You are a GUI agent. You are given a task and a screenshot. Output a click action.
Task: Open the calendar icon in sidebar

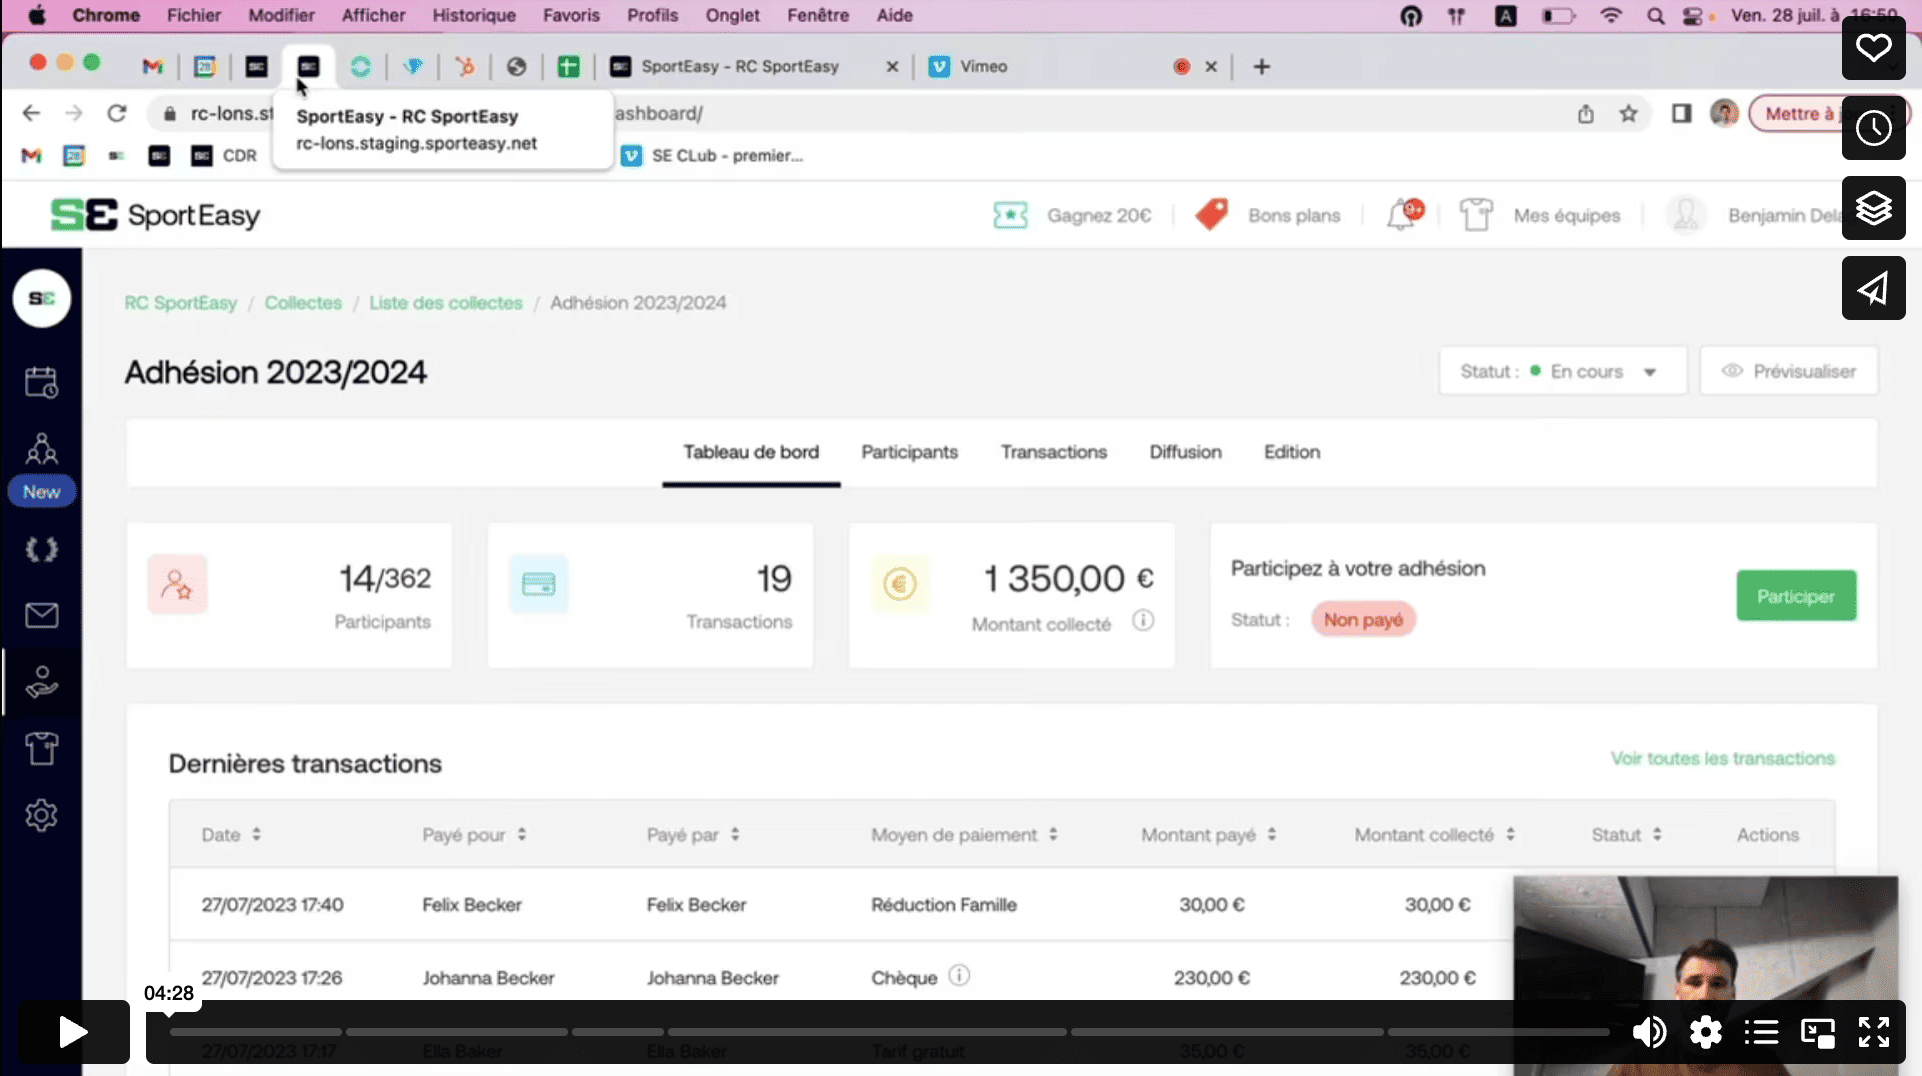tap(41, 382)
